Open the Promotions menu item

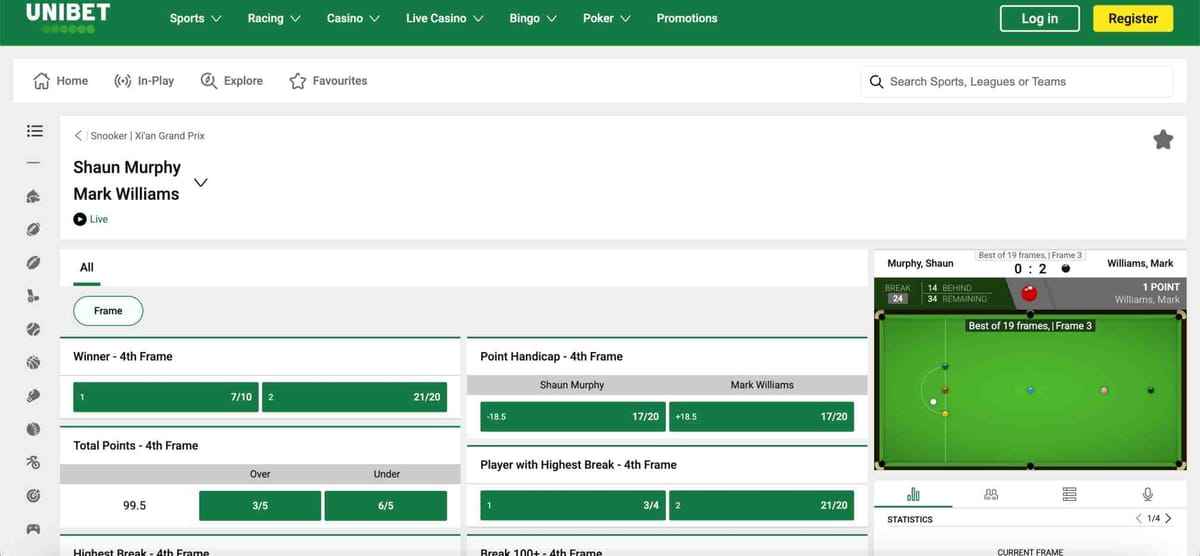pos(687,18)
